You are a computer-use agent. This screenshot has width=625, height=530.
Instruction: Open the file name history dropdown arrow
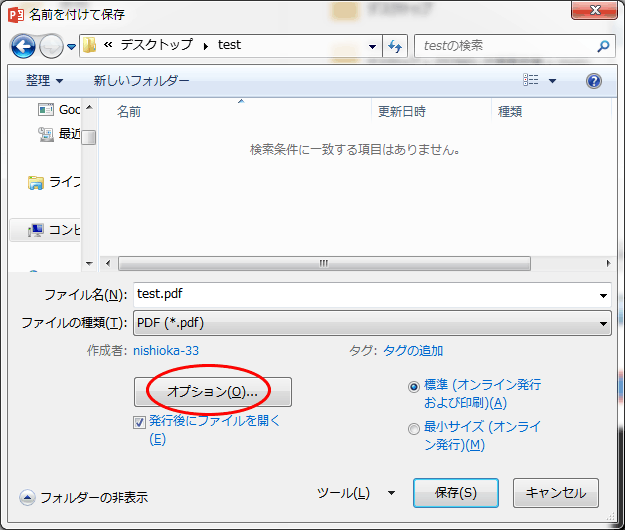click(x=603, y=295)
